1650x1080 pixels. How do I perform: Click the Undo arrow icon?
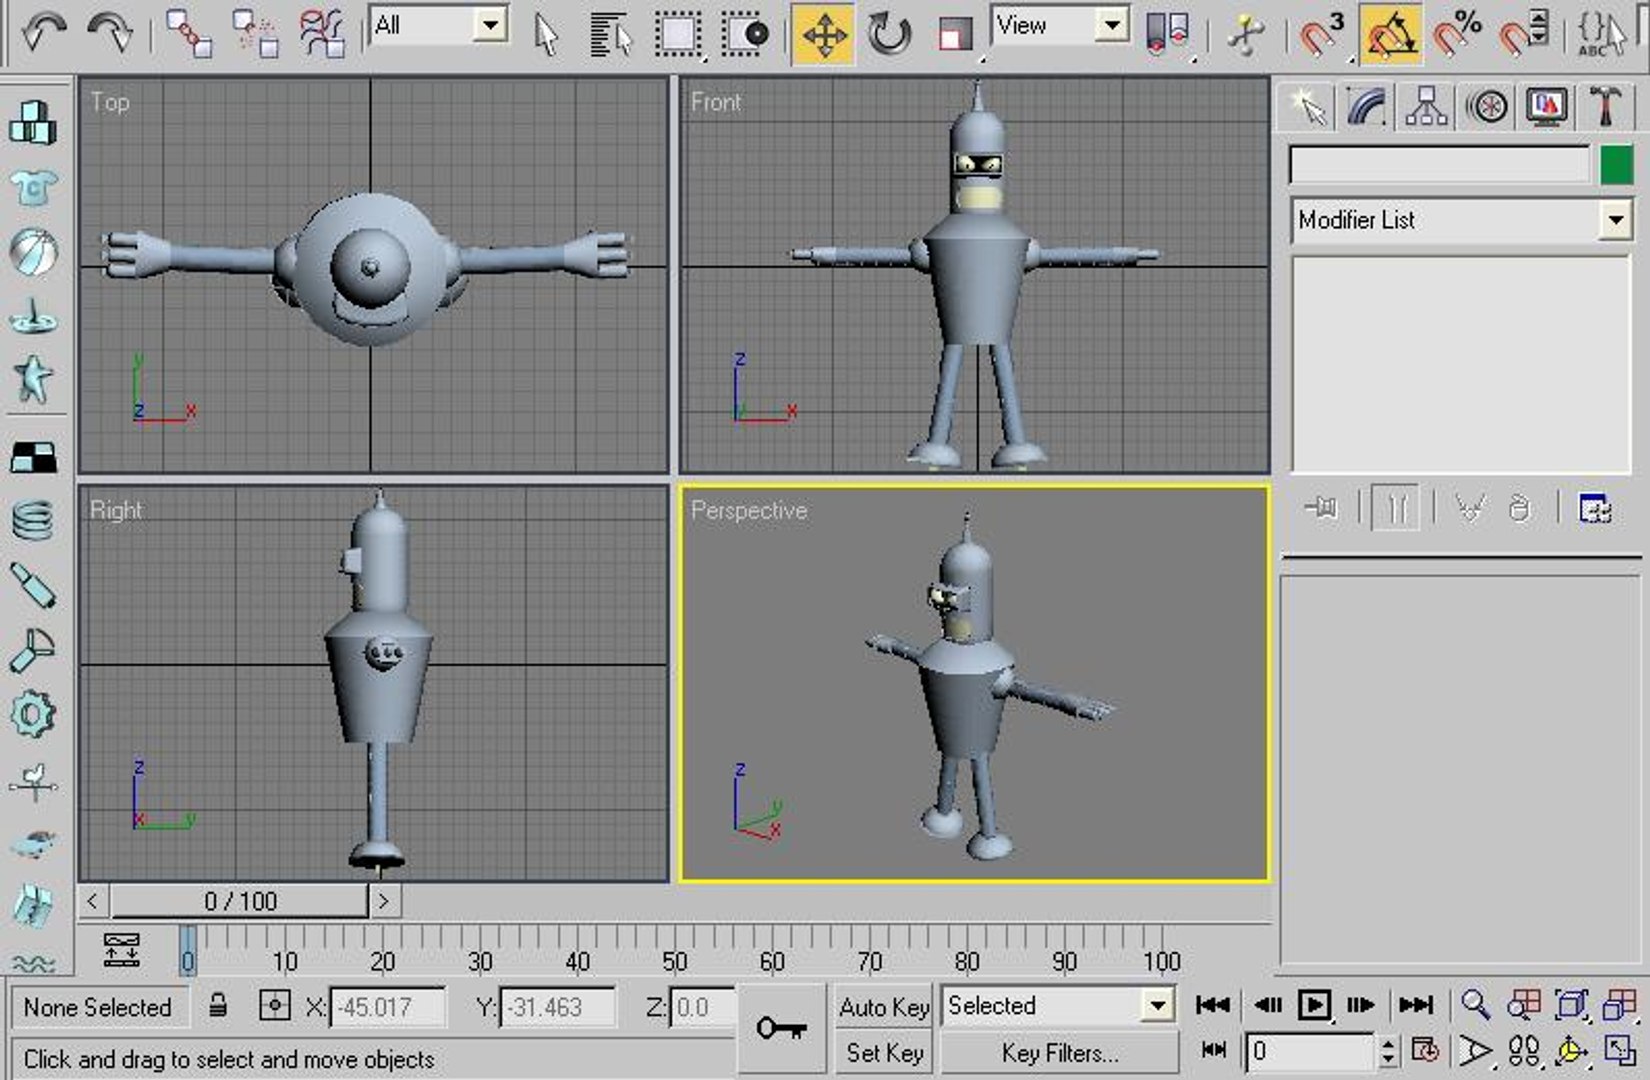click(x=45, y=32)
